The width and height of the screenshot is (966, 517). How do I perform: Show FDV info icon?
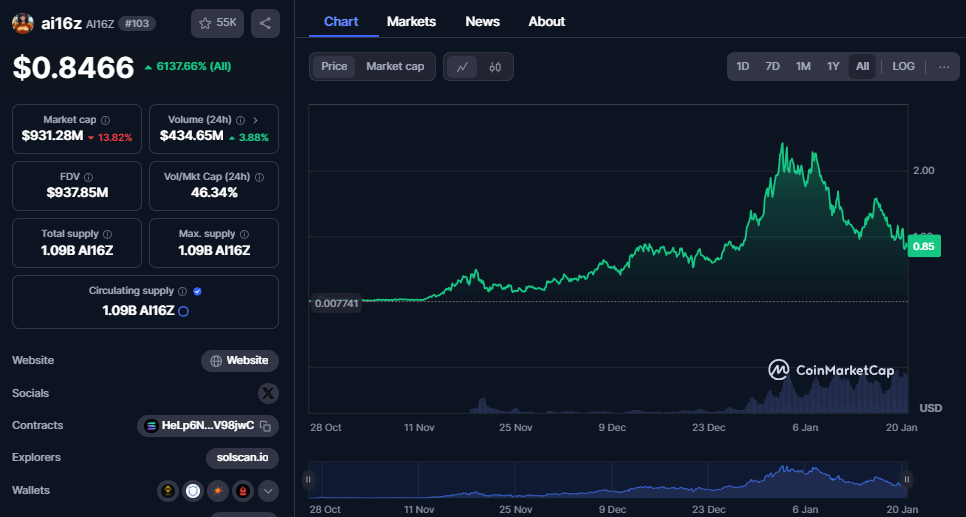point(89,177)
